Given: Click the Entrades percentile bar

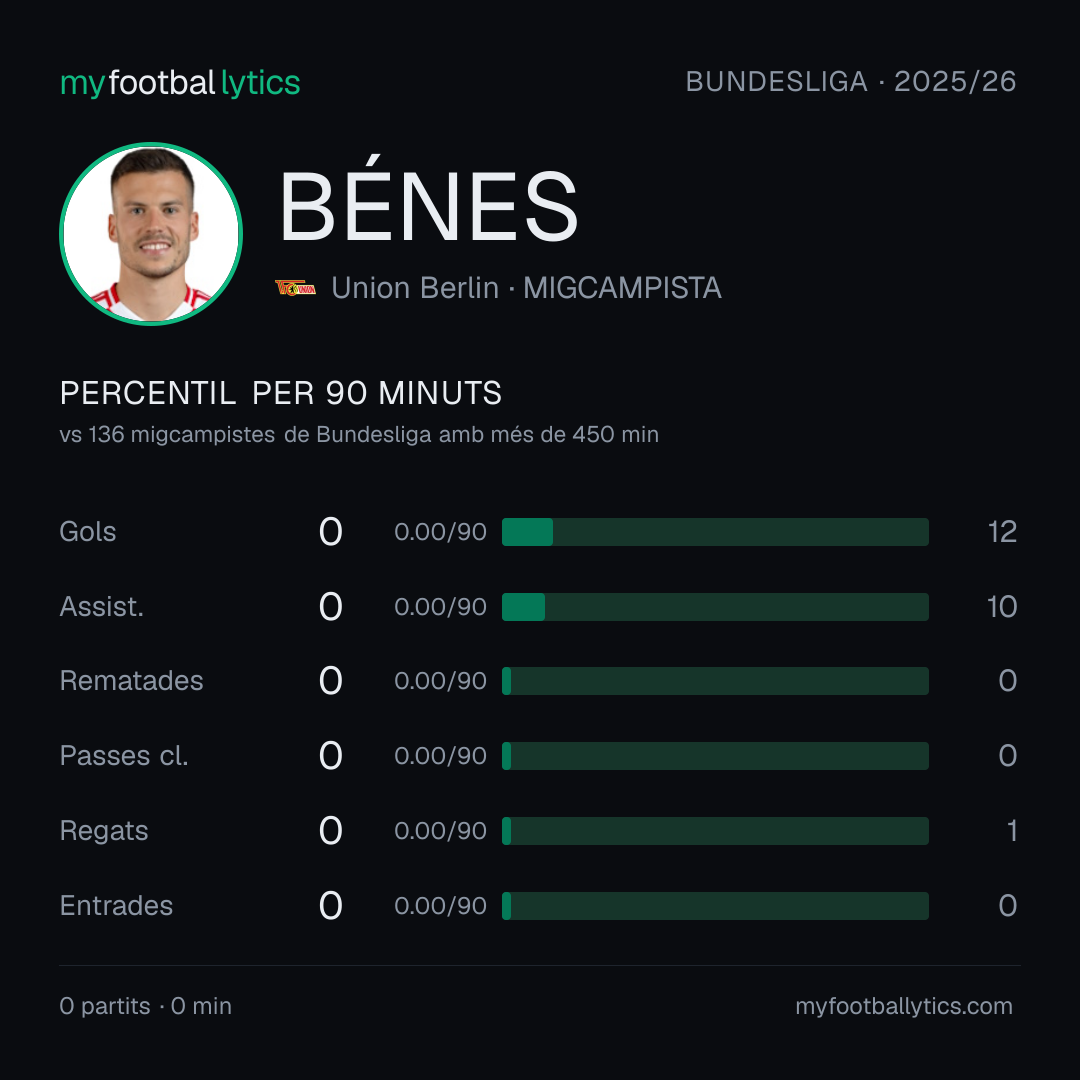Looking at the screenshot, I should [x=715, y=906].
